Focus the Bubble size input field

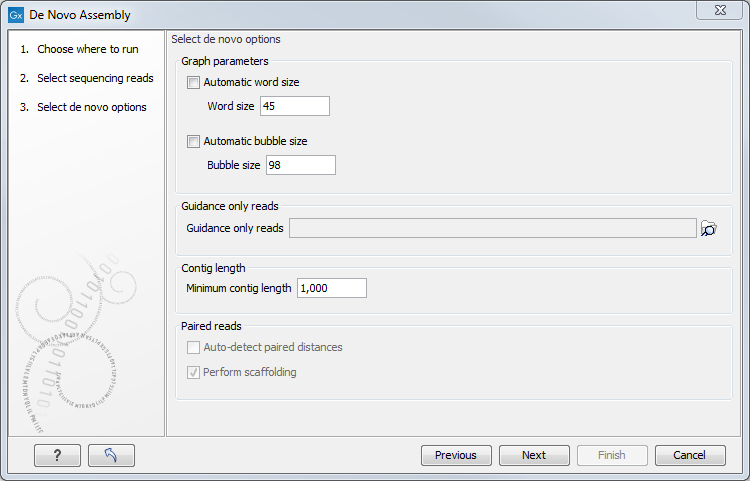(300, 165)
